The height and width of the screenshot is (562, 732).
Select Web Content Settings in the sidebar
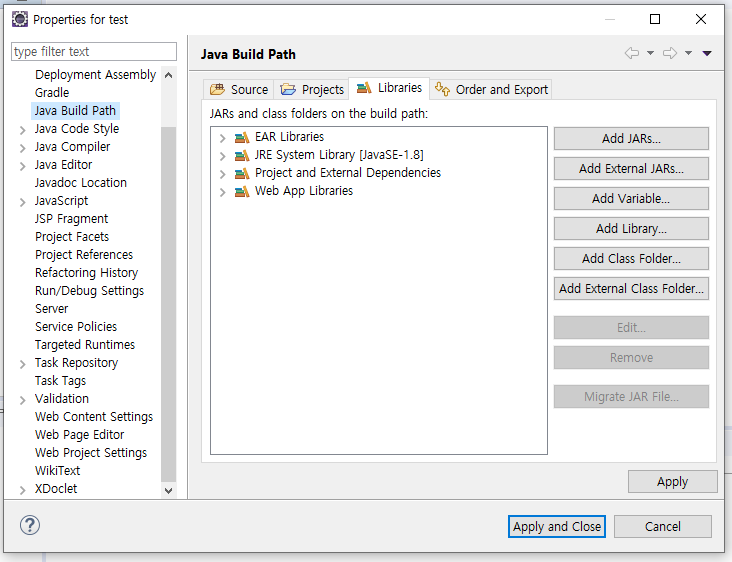[93, 417]
